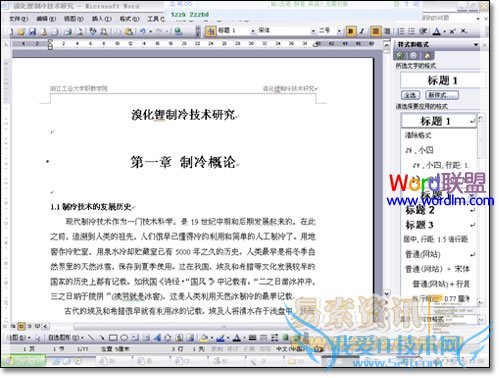Select the Arrow drawing tool
The height and width of the screenshot is (378, 500).
pos(102,338)
